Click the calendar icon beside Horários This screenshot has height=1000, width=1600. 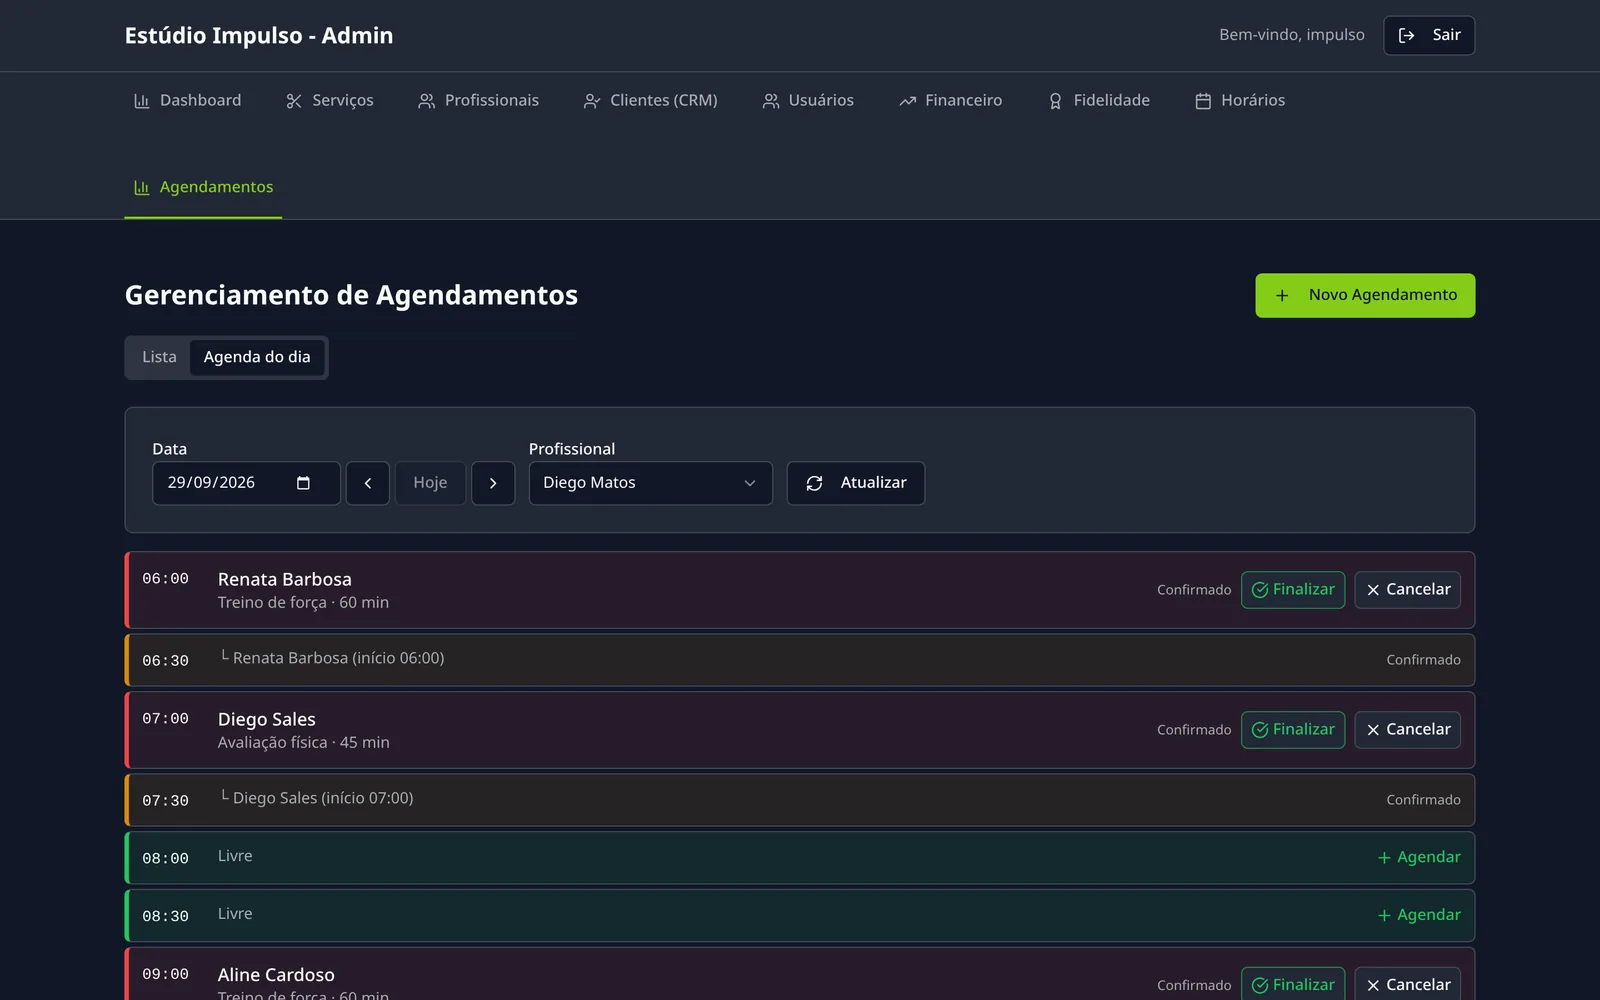click(1203, 101)
